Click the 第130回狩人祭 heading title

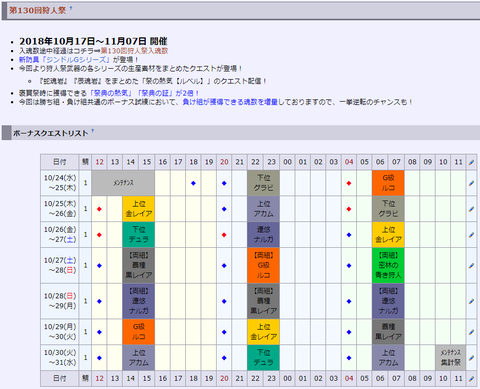tap(37, 10)
